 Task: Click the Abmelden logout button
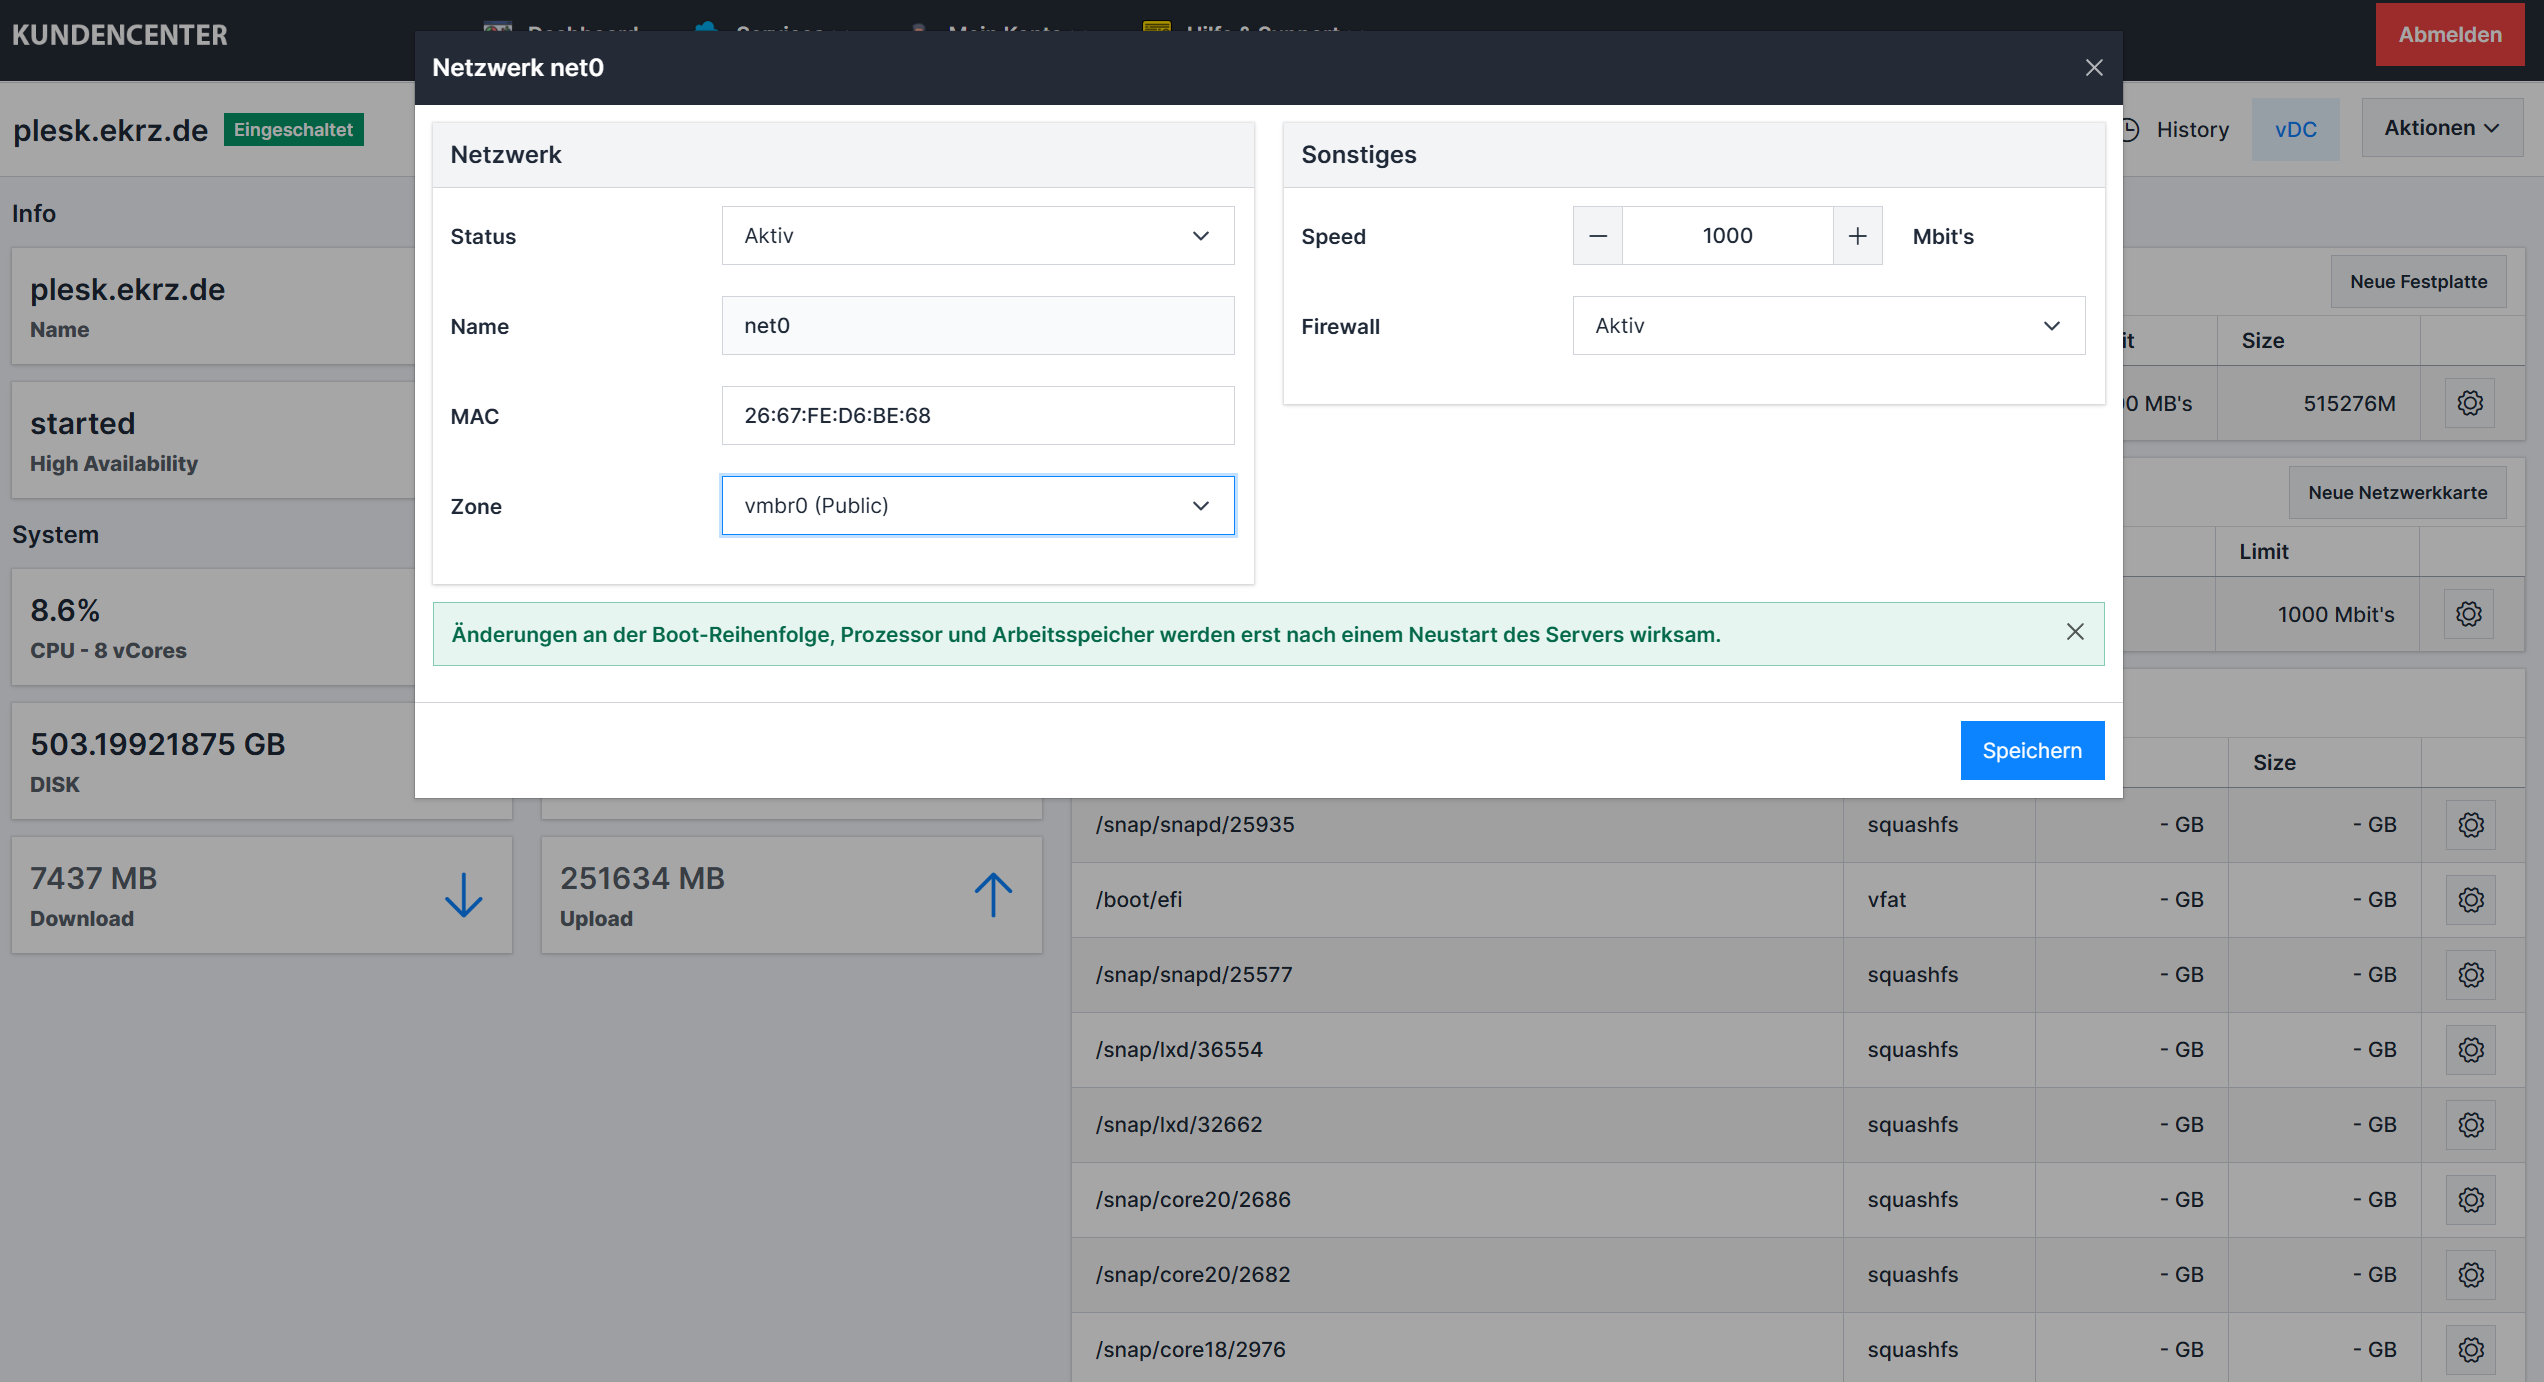2449,35
